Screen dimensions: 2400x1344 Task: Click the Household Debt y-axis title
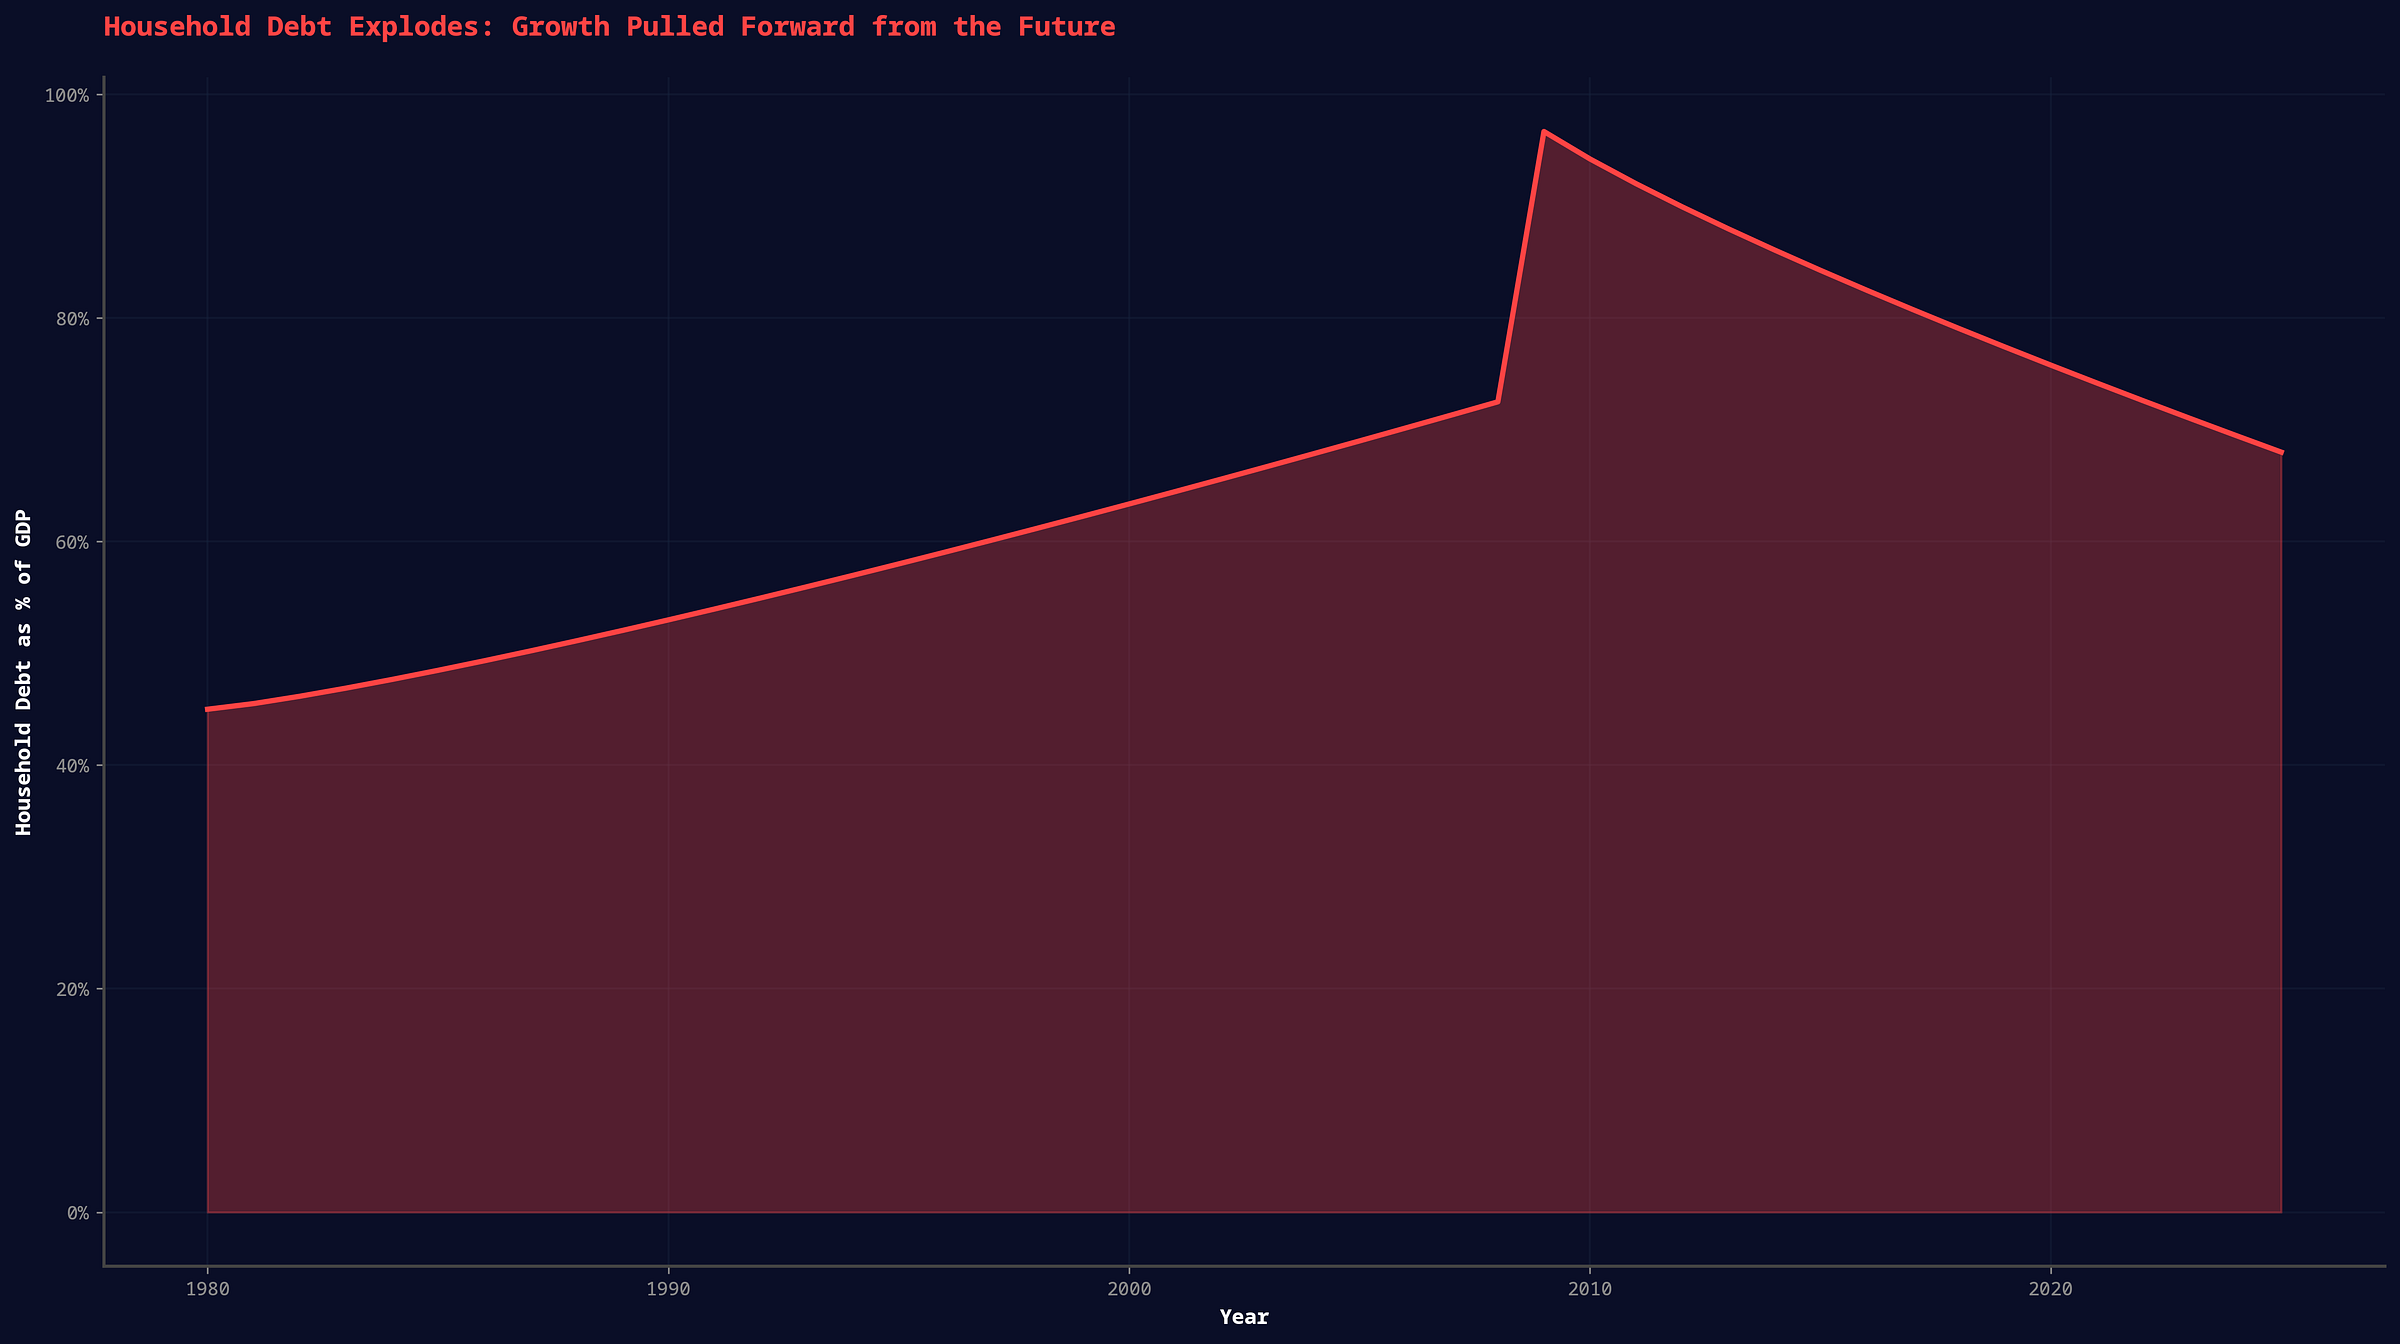[x=24, y=672]
